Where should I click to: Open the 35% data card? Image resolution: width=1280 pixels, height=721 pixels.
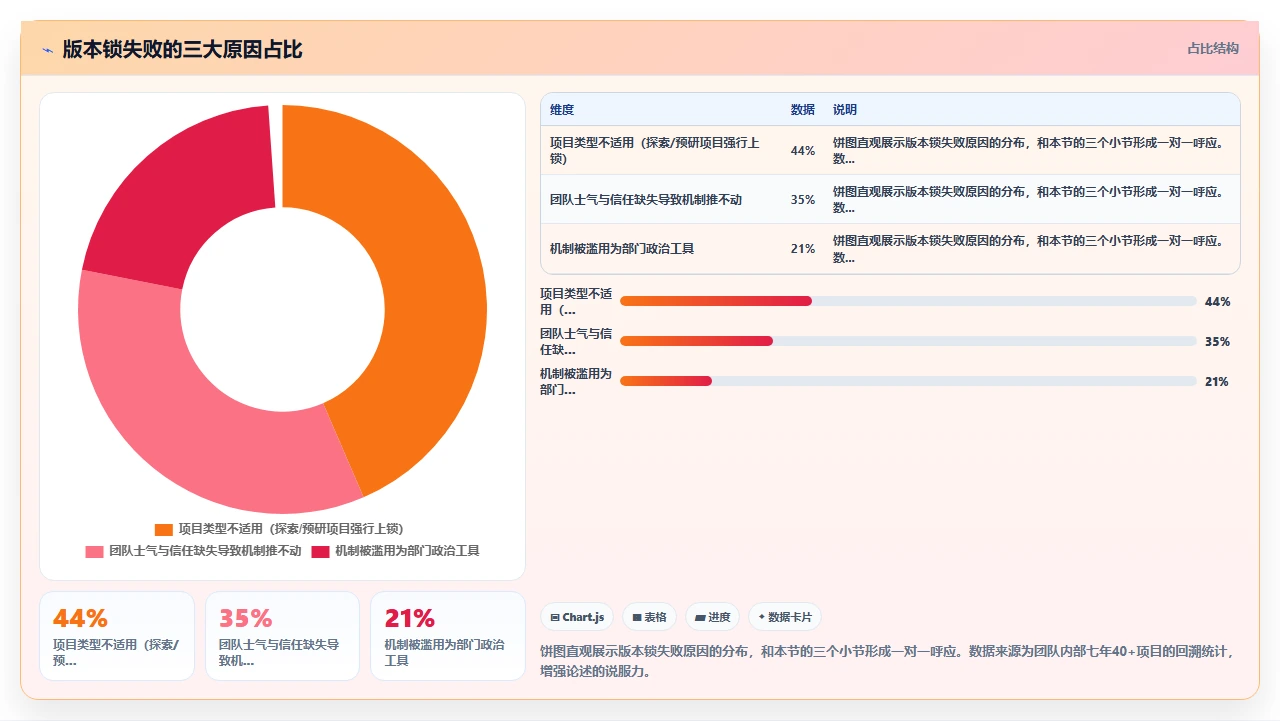click(x=282, y=636)
